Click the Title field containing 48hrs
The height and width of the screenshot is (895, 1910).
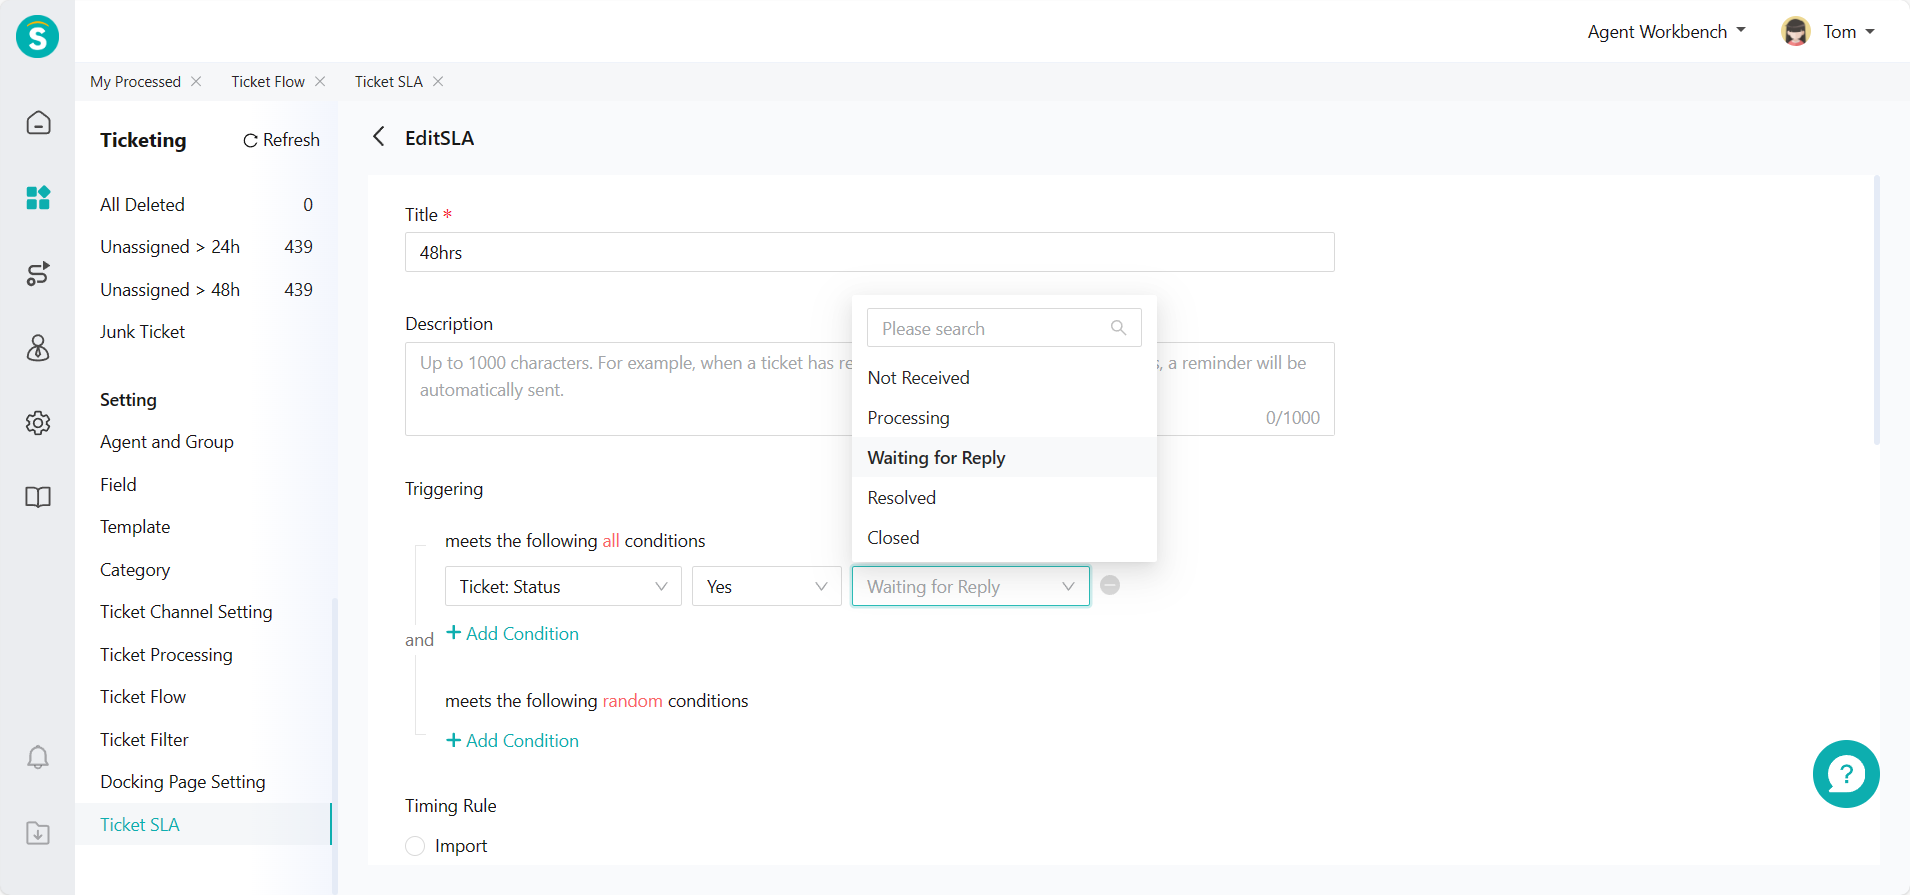(x=869, y=252)
